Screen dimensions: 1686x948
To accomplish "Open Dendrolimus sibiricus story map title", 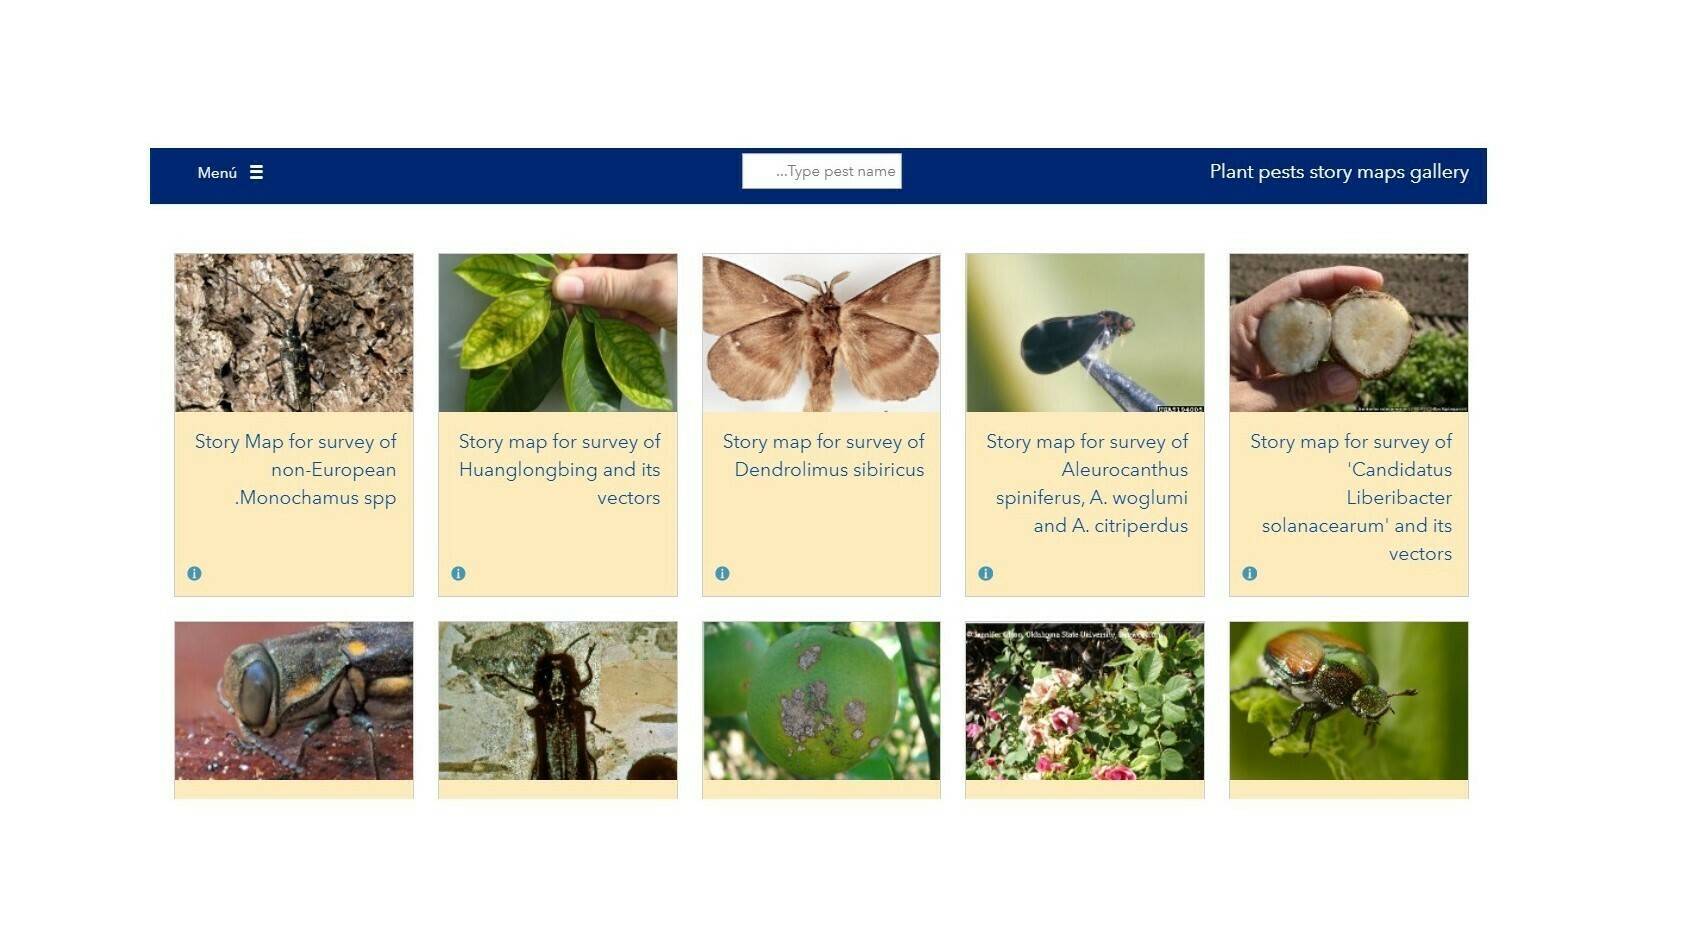I will coord(823,455).
